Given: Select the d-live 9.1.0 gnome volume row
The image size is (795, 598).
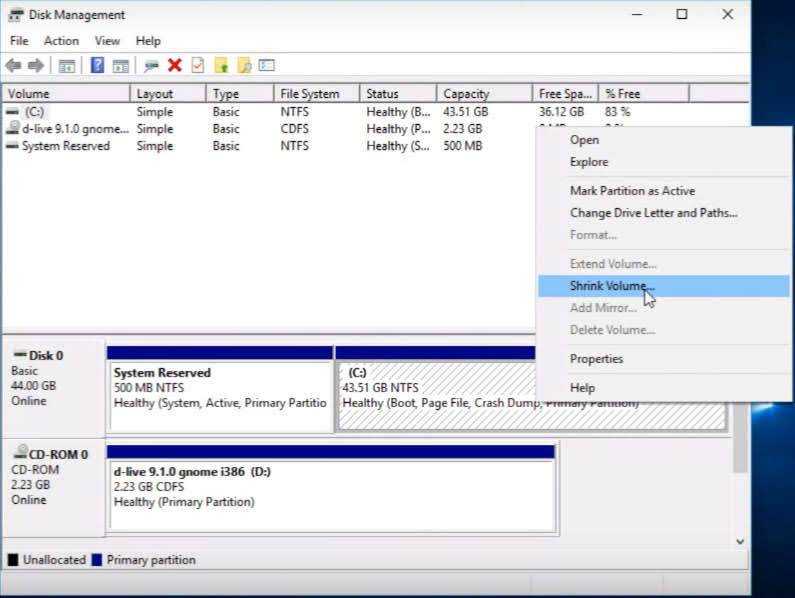Looking at the screenshot, I should (75, 129).
